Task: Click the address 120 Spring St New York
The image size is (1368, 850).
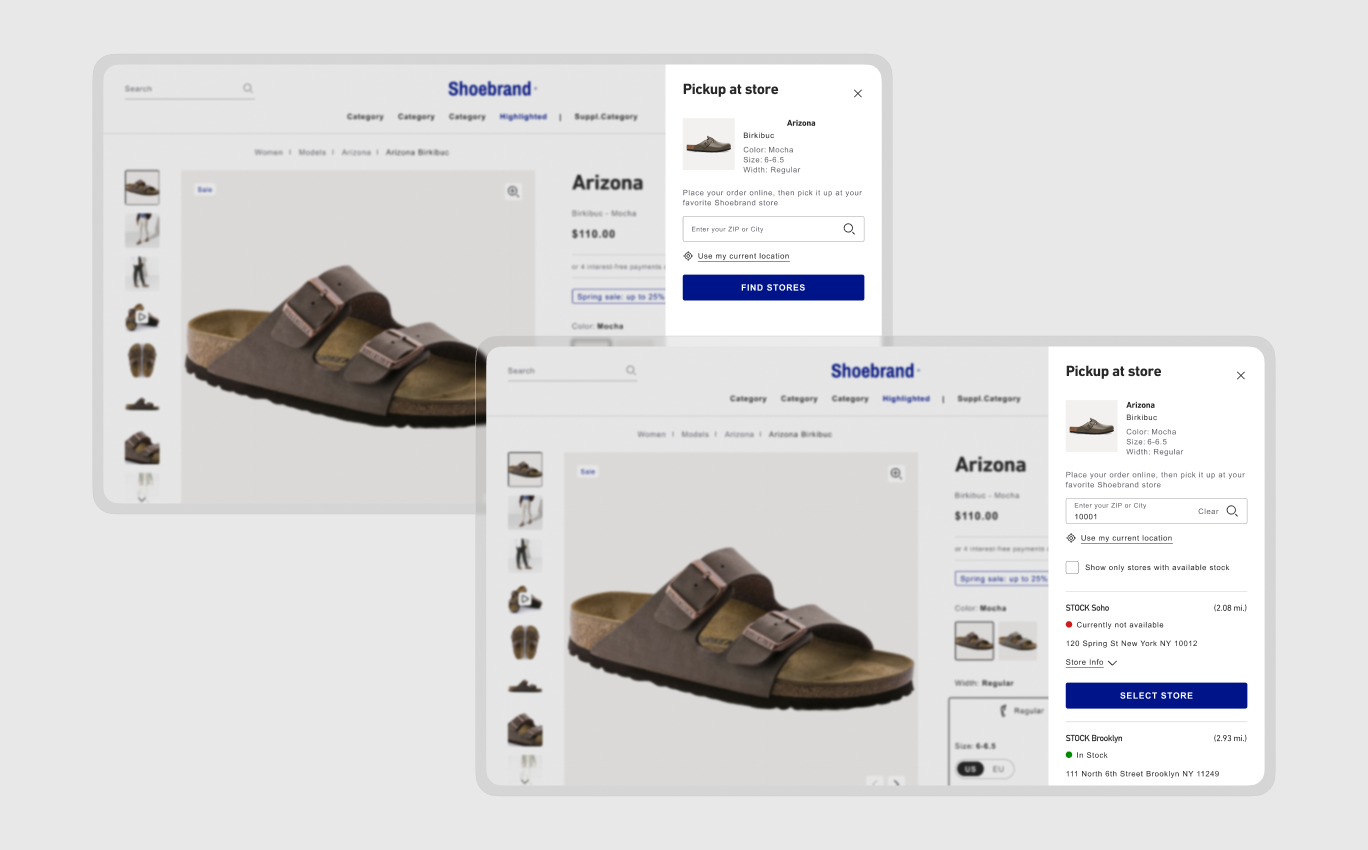Action: tap(1131, 643)
